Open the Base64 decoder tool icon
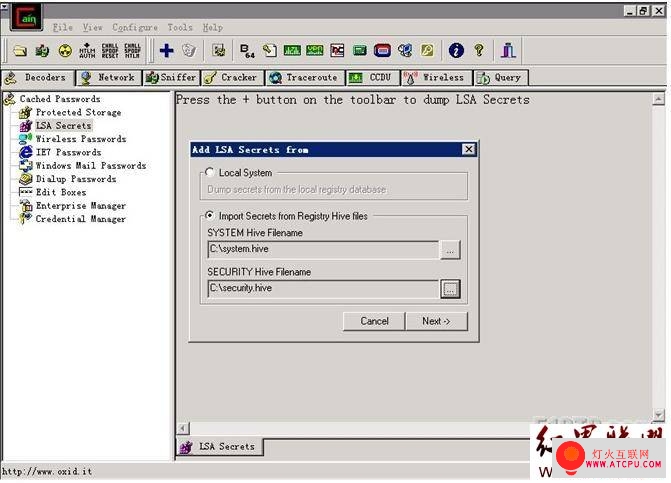This screenshot has height=483, width=671. click(247, 50)
